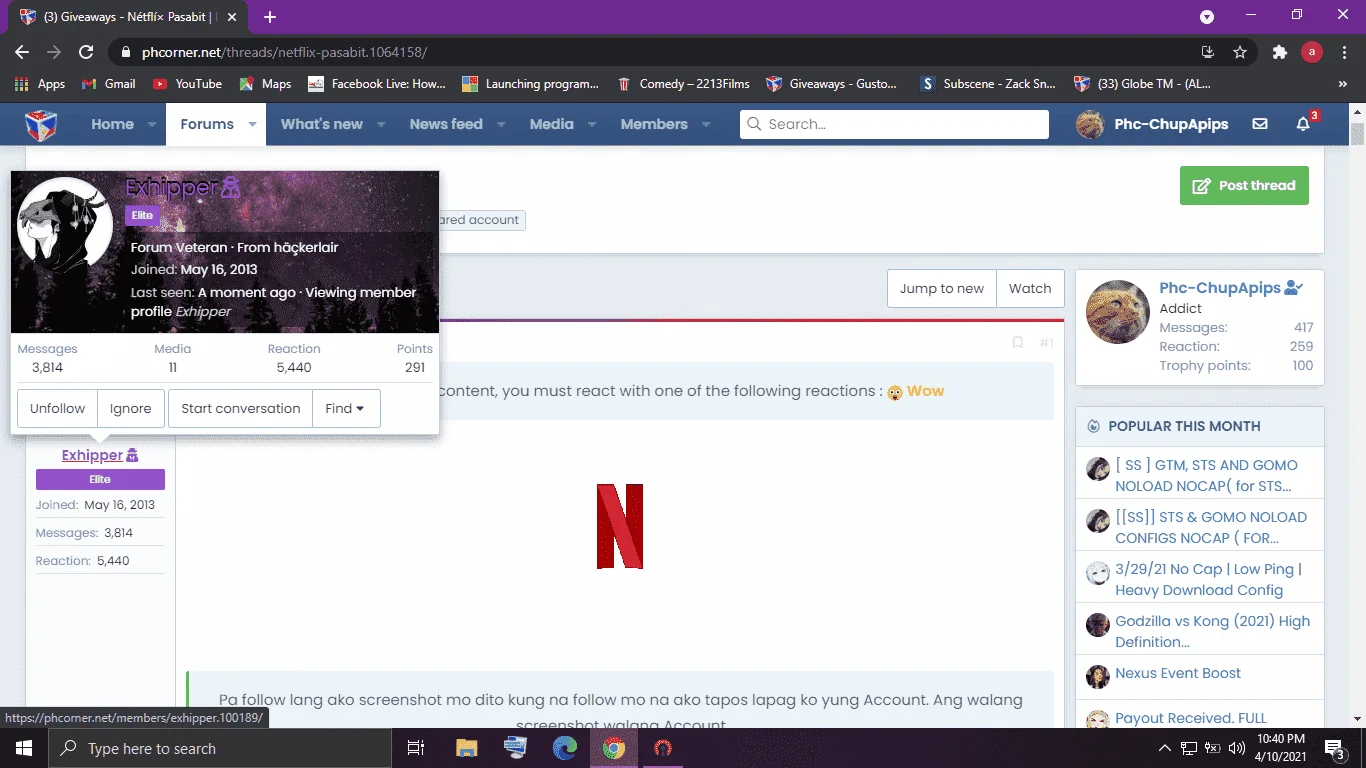Open a new browser tab with plus icon
Screen dimensions: 1366x768
click(270, 17)
